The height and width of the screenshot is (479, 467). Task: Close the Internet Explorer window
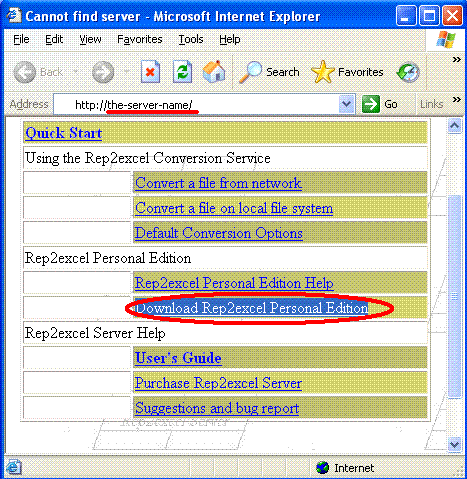coord(452,16)
